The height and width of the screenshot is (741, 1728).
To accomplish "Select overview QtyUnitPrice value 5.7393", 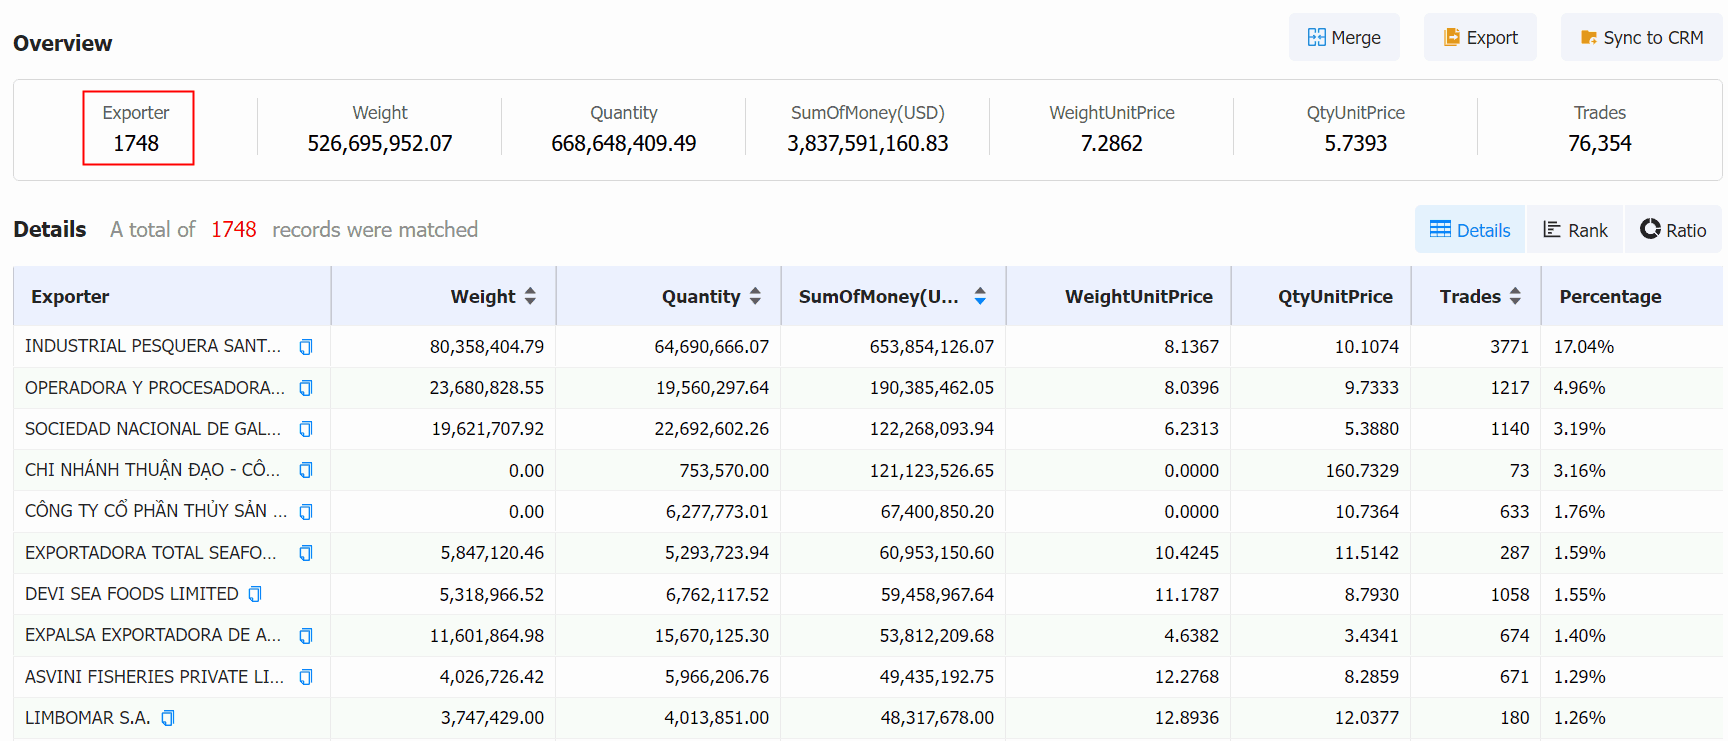I will pyautogui.click(x=1356, y=143).
